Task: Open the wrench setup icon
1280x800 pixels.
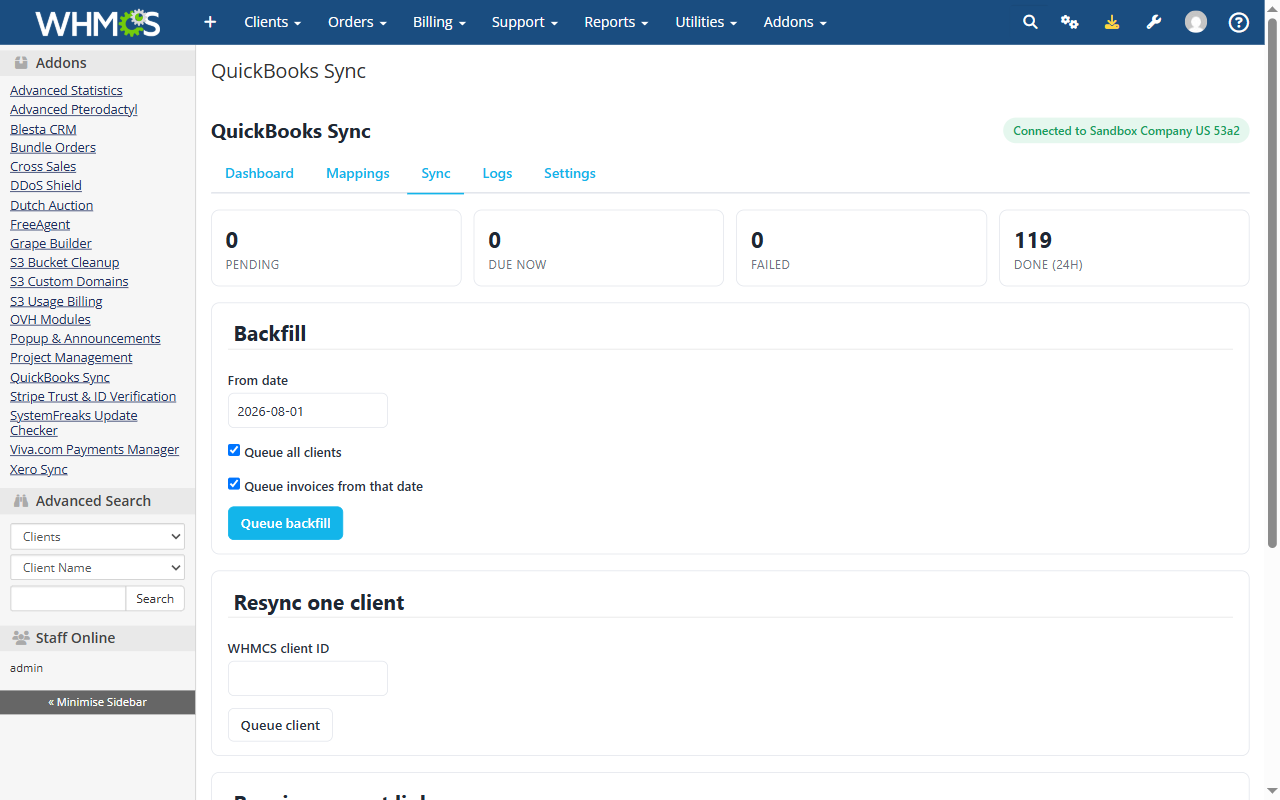Action: (1154, 22)
